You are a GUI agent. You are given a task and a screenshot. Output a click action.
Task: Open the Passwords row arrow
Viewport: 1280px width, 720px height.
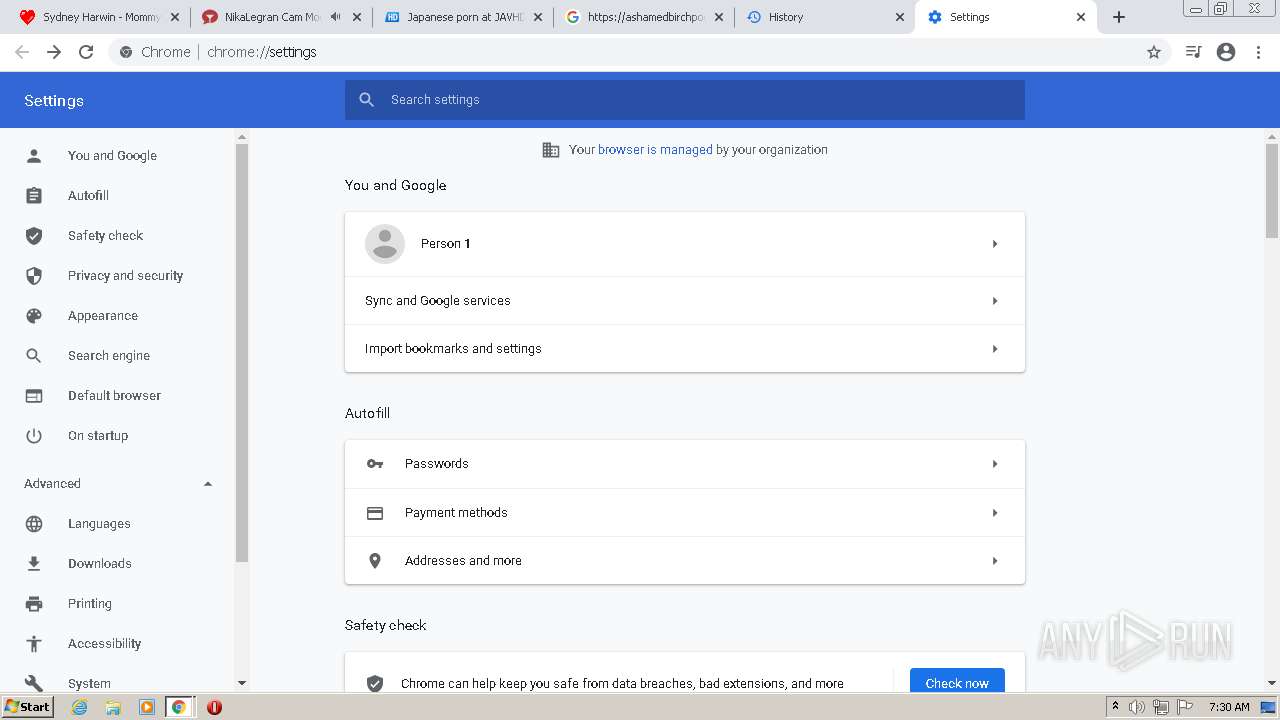point(995,464)
